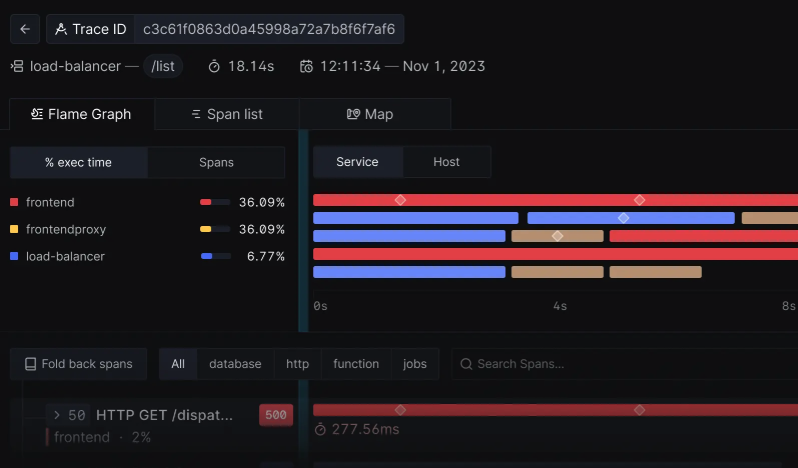Click the stopwatch icon beside 18.14s
798x468 pixels.
click(x=214, y=66)
